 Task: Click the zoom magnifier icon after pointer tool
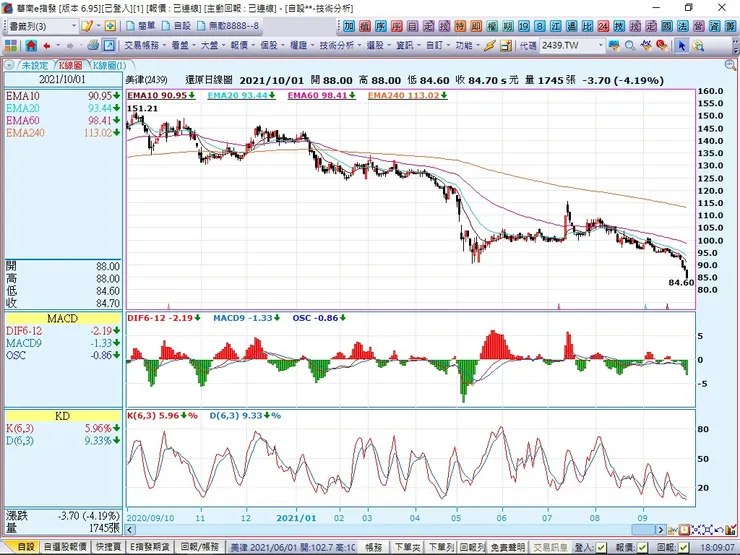tap(698, 46)
